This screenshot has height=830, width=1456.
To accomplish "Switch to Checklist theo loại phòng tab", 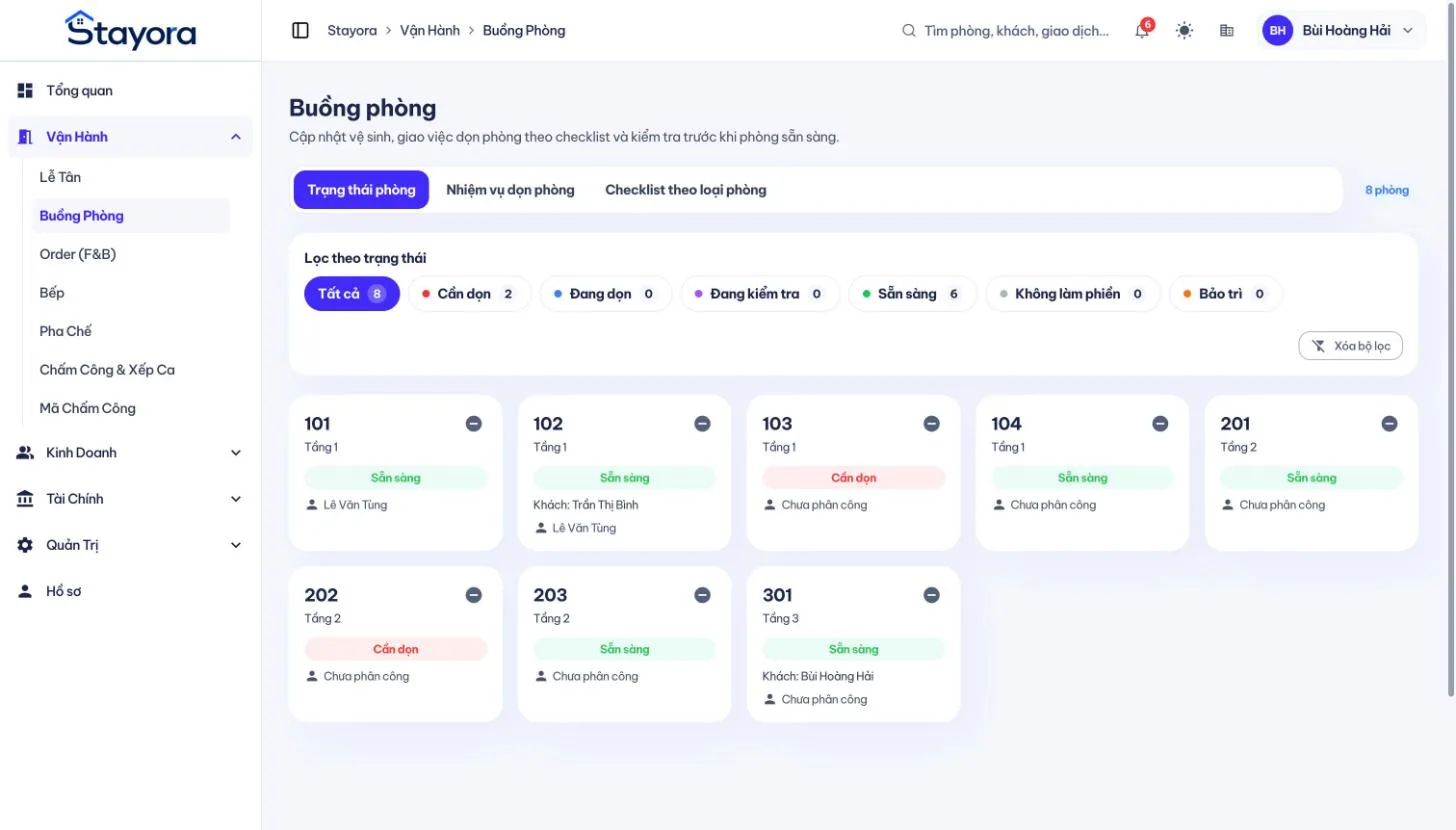I will [685, 190].
